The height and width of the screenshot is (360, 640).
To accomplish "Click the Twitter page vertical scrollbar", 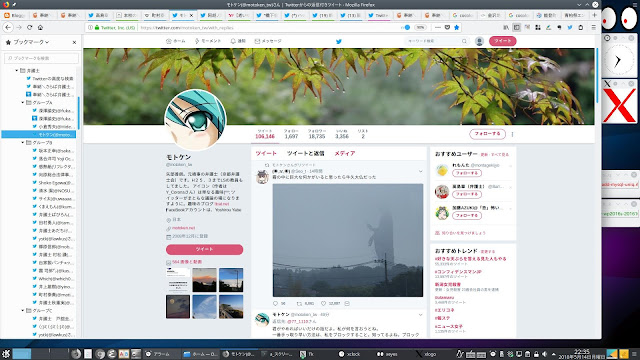I will 597,76.
